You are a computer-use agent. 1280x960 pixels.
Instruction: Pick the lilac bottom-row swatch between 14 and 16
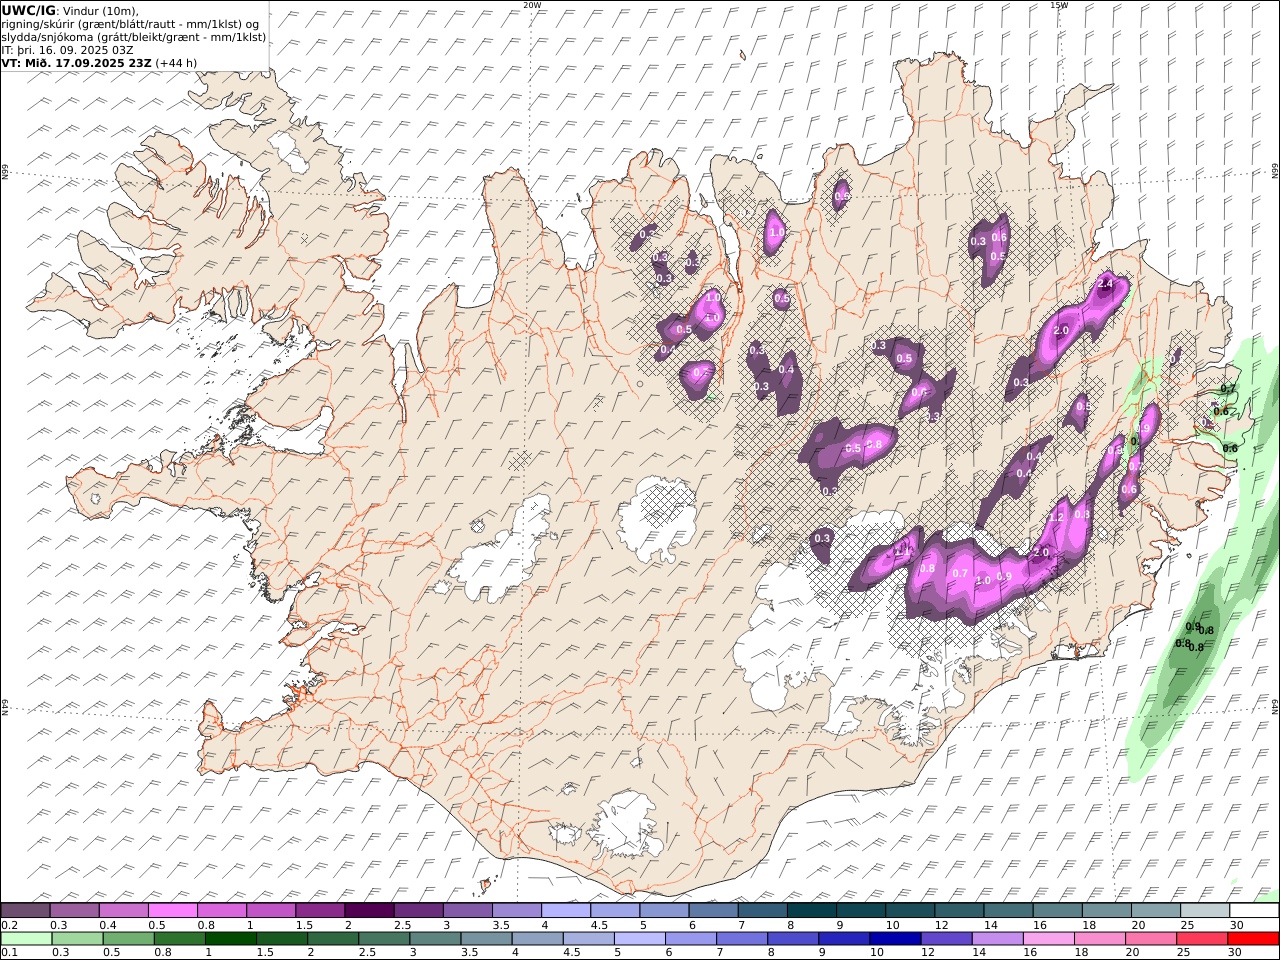click(996, 939)
